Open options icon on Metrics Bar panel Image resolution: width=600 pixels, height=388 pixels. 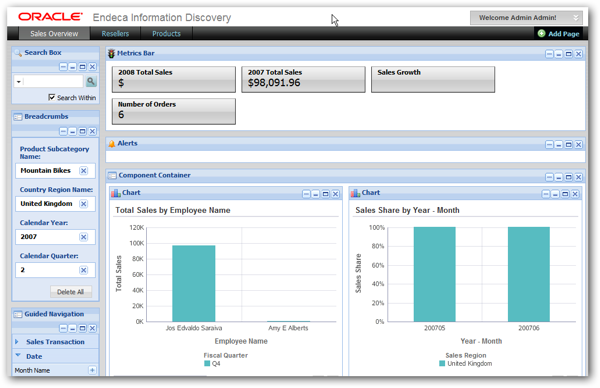[549, 54]
